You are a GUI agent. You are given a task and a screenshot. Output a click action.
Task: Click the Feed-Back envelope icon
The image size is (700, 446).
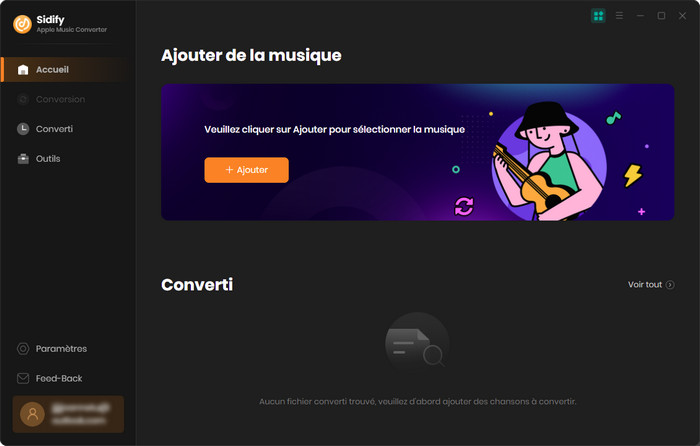(x=23, y=379)
